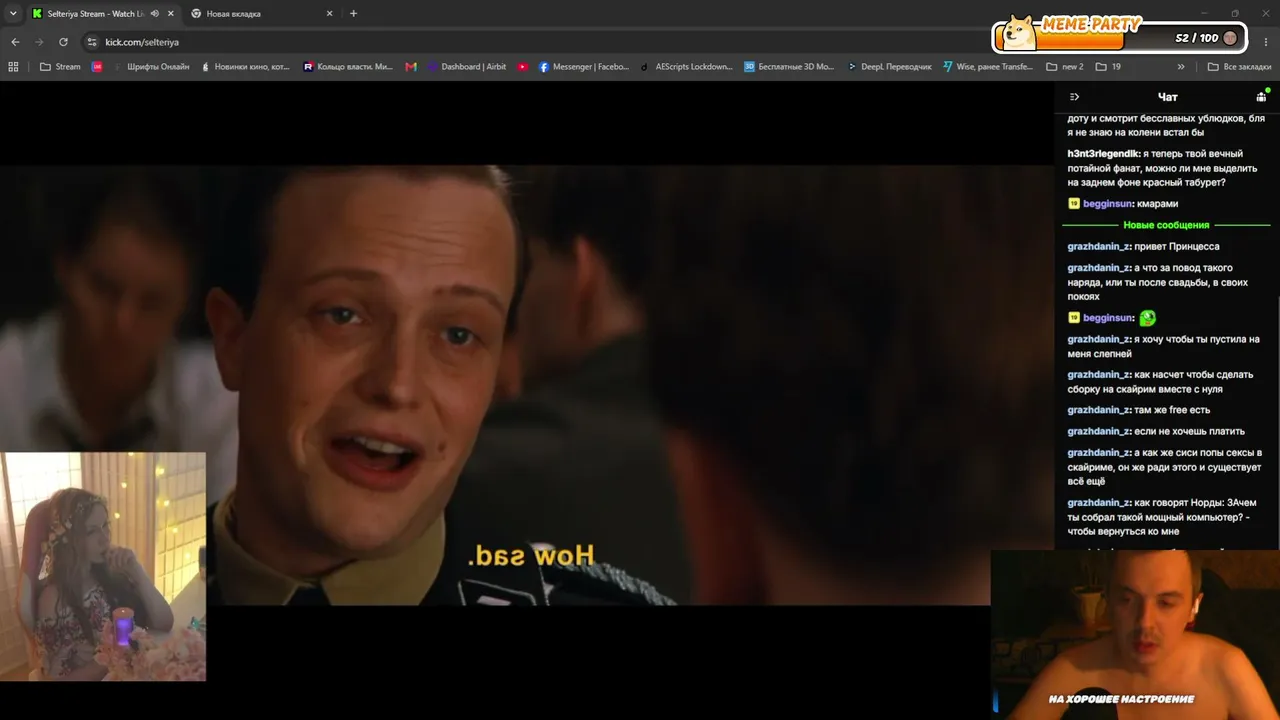Open the red LIVE bookmark icon
The width and height of the screenshot is (1280, 720).
(97, 67)
